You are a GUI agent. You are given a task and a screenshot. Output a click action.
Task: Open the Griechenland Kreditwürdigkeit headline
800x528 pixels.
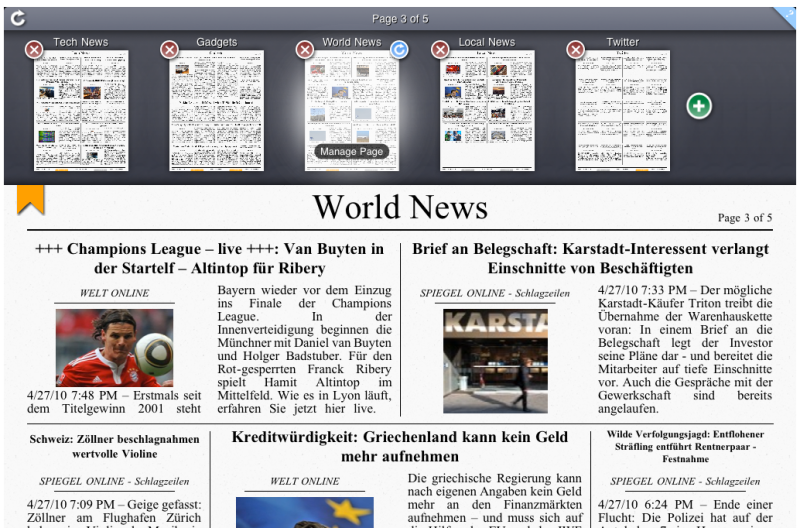click(x=399, y=446)
